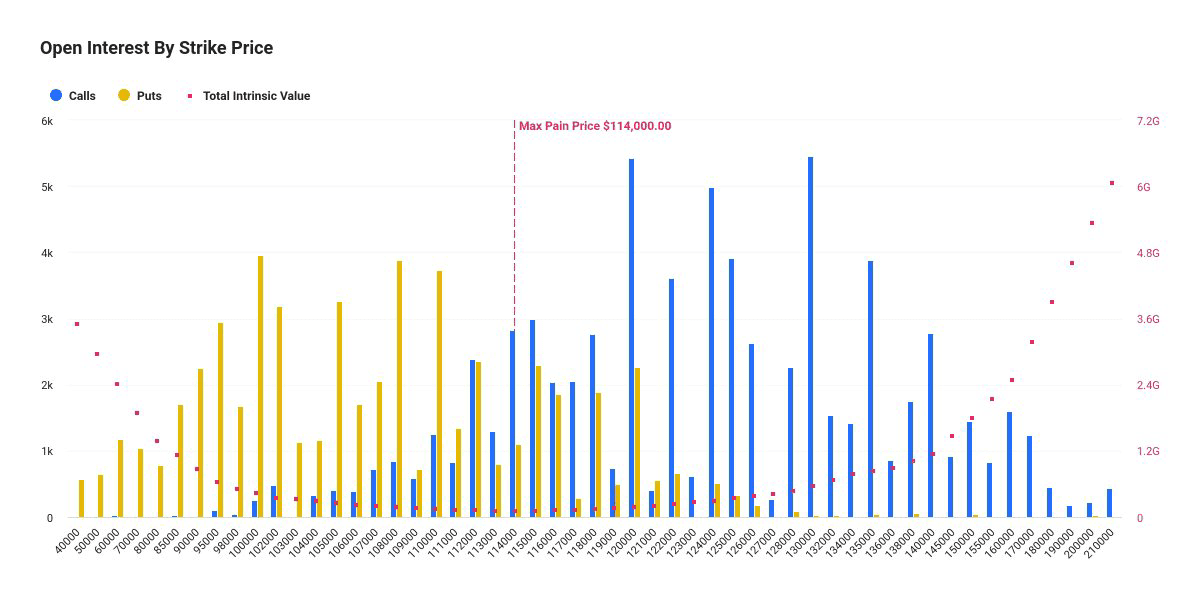1200x600 pixels.
Task: Click the yellow put bar at strike 110000
Action: tap(439, 394)
